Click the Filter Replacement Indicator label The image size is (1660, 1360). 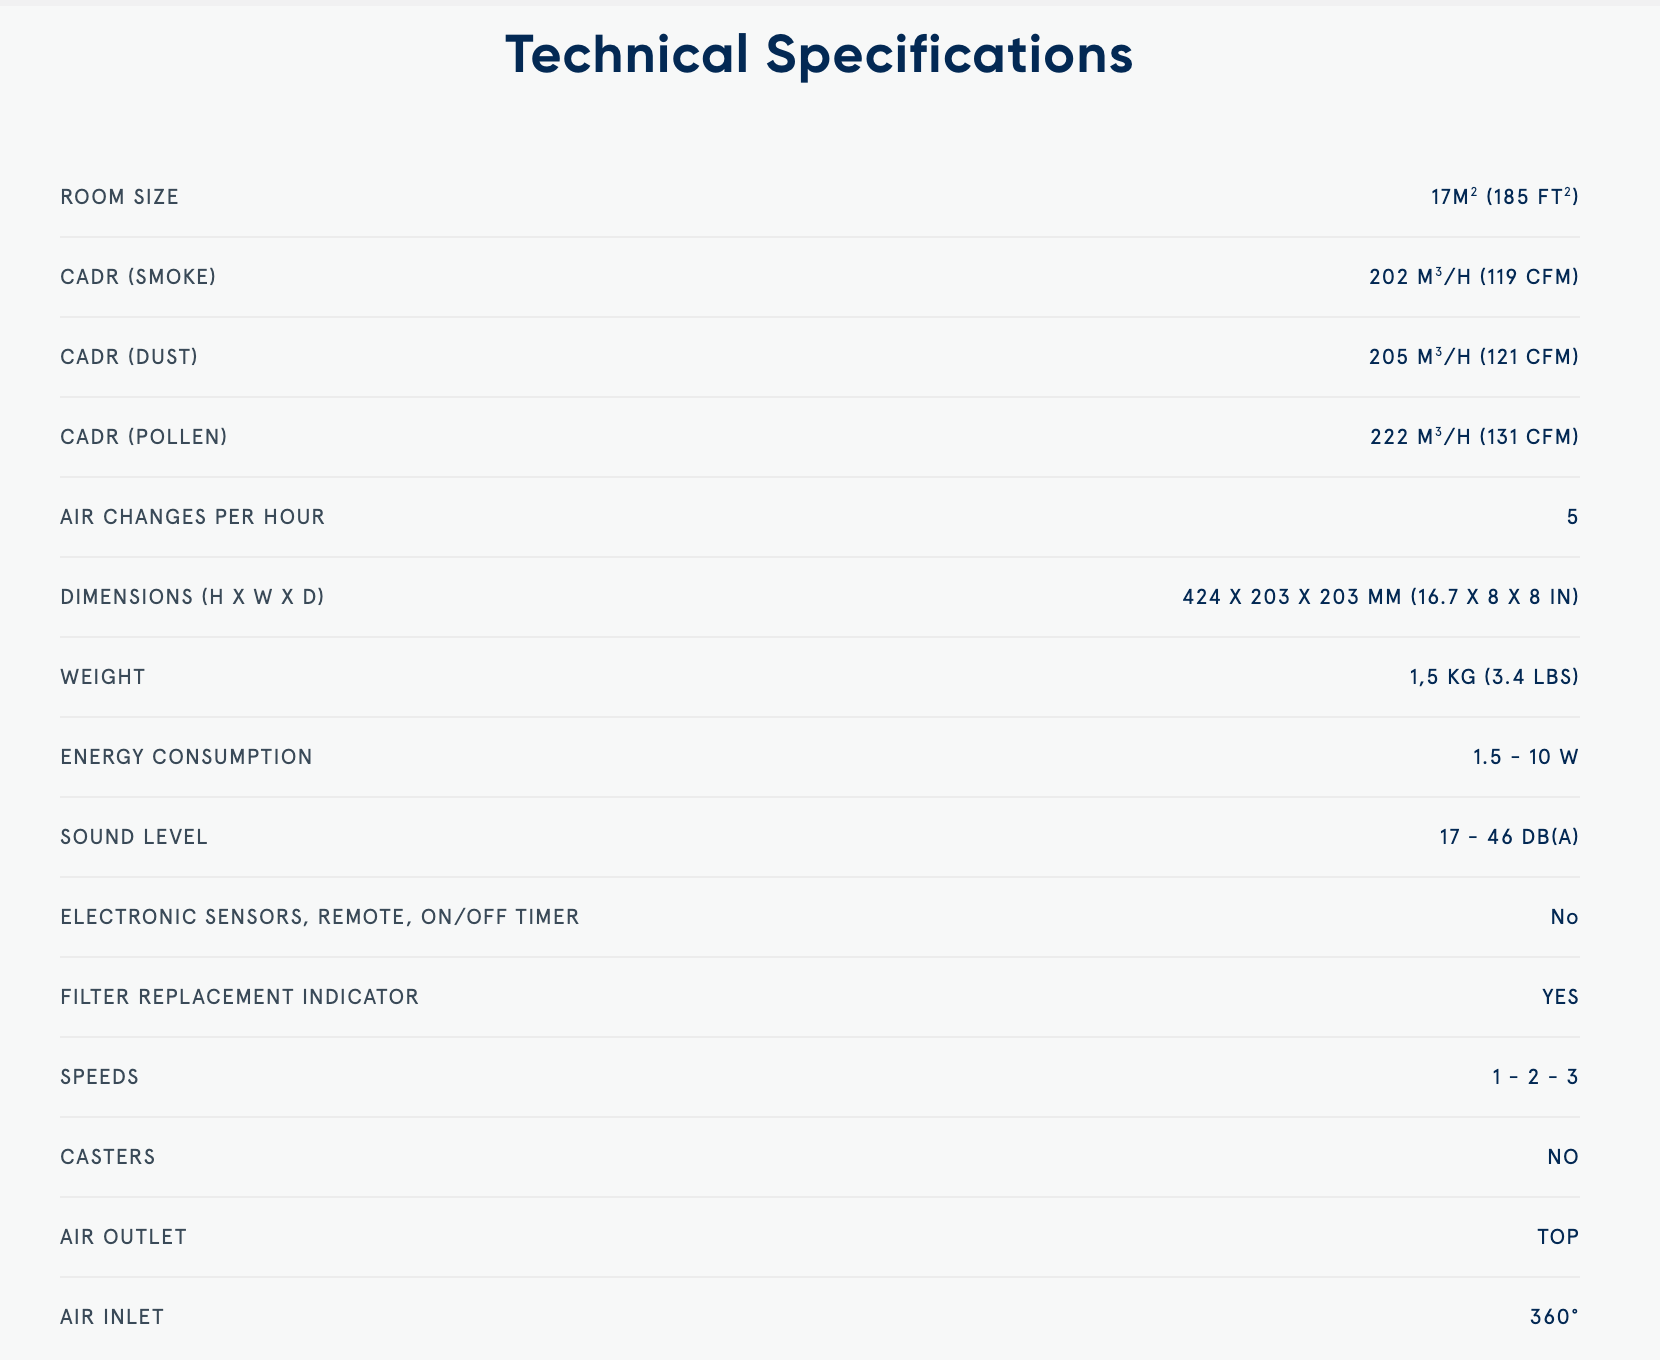pos(239,997)
